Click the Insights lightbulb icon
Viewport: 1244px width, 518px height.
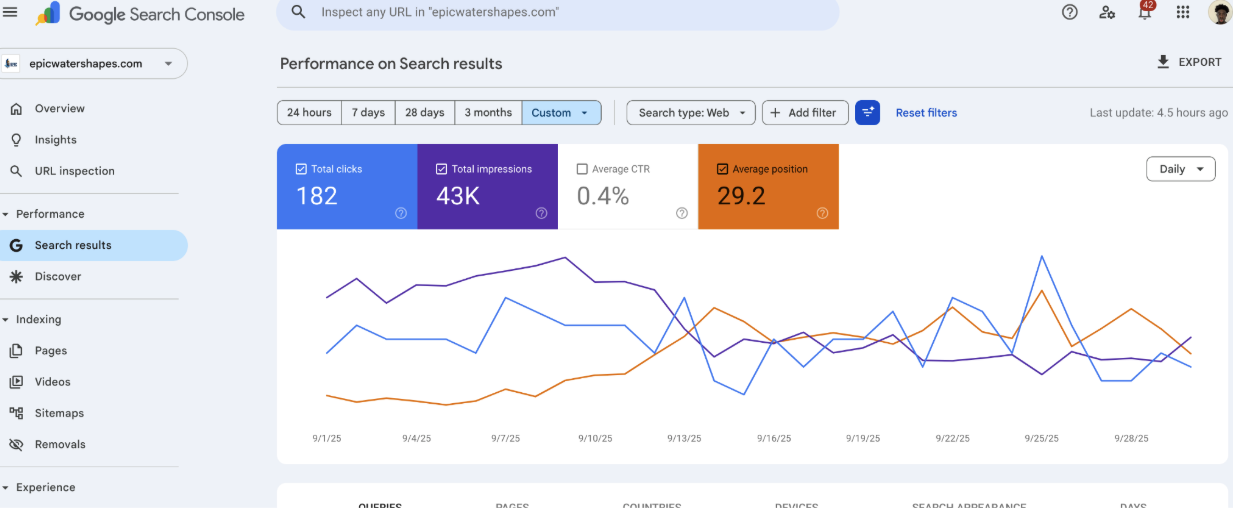[16, 140]
